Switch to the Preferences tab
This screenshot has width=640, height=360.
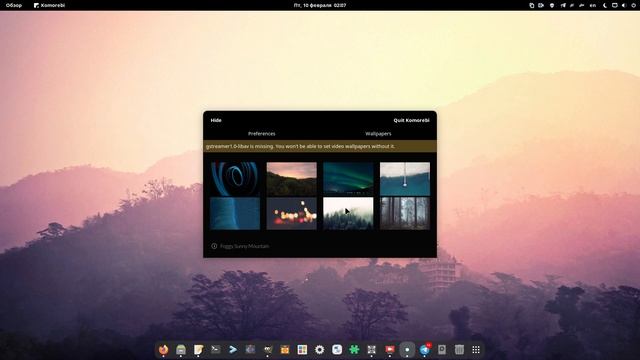[262, 133]
